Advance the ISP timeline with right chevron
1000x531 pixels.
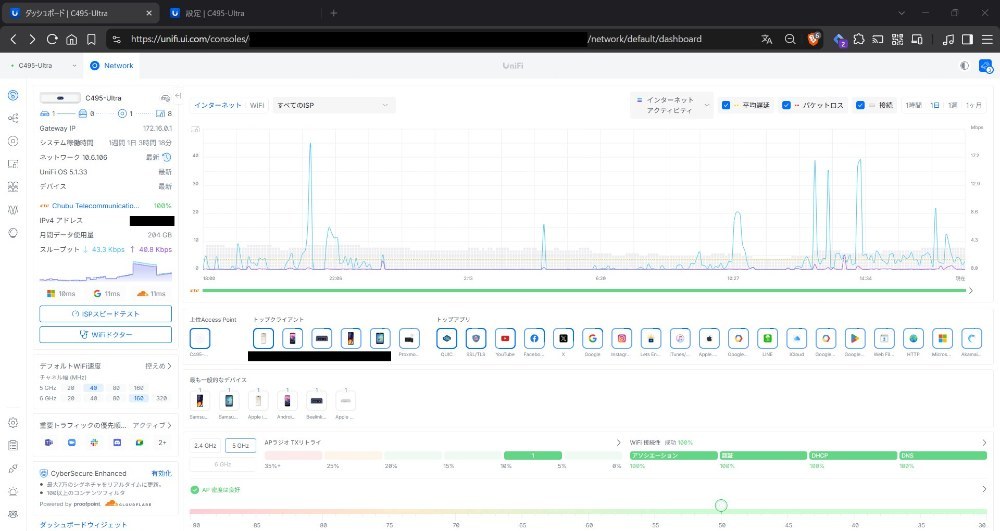(x=971, y=291)
